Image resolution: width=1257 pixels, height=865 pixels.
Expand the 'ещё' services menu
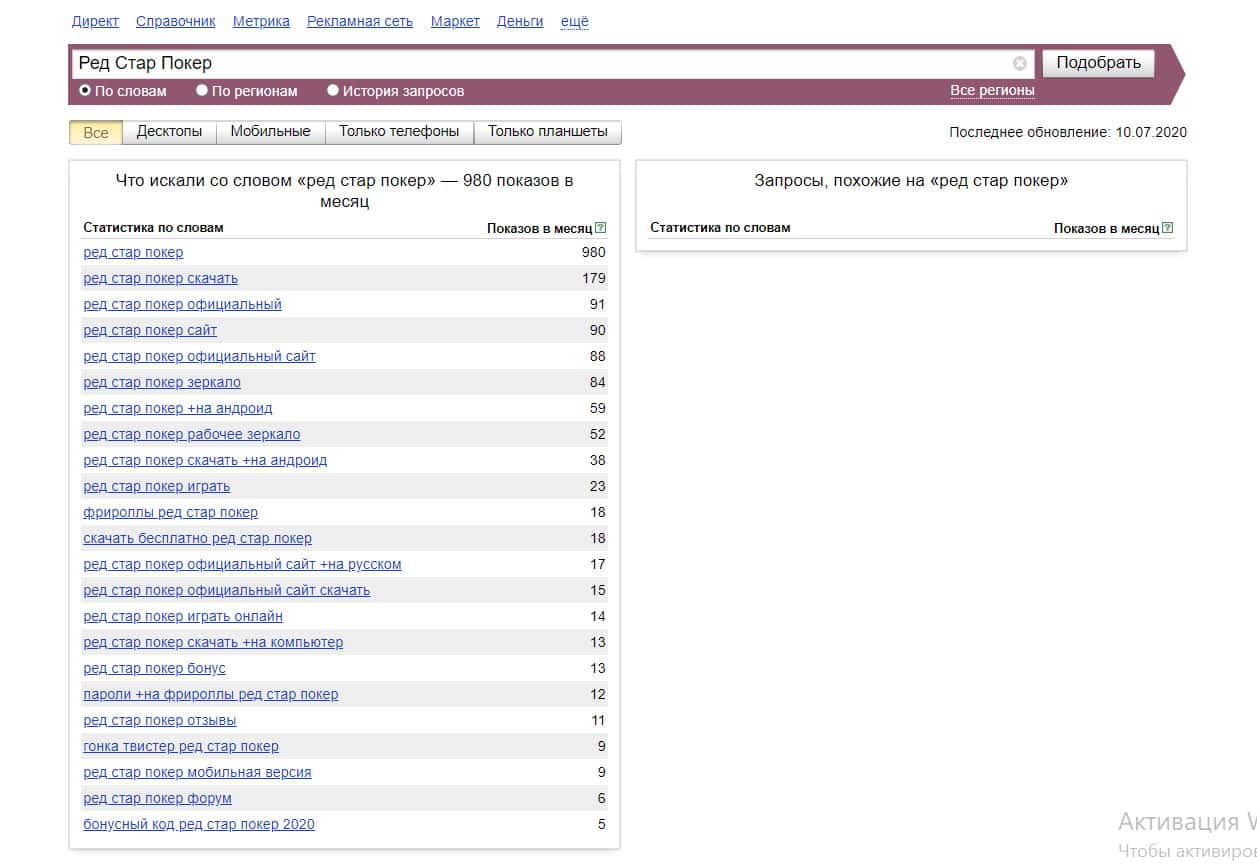click(574, 21)
